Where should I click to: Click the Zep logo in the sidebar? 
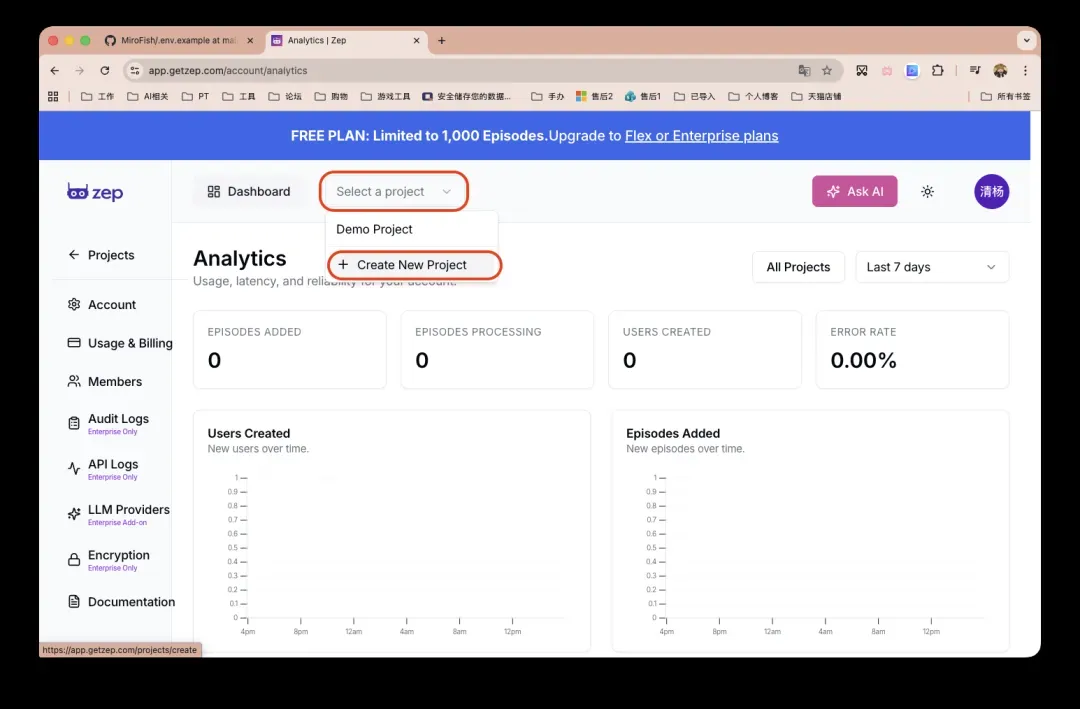[95, 192]
